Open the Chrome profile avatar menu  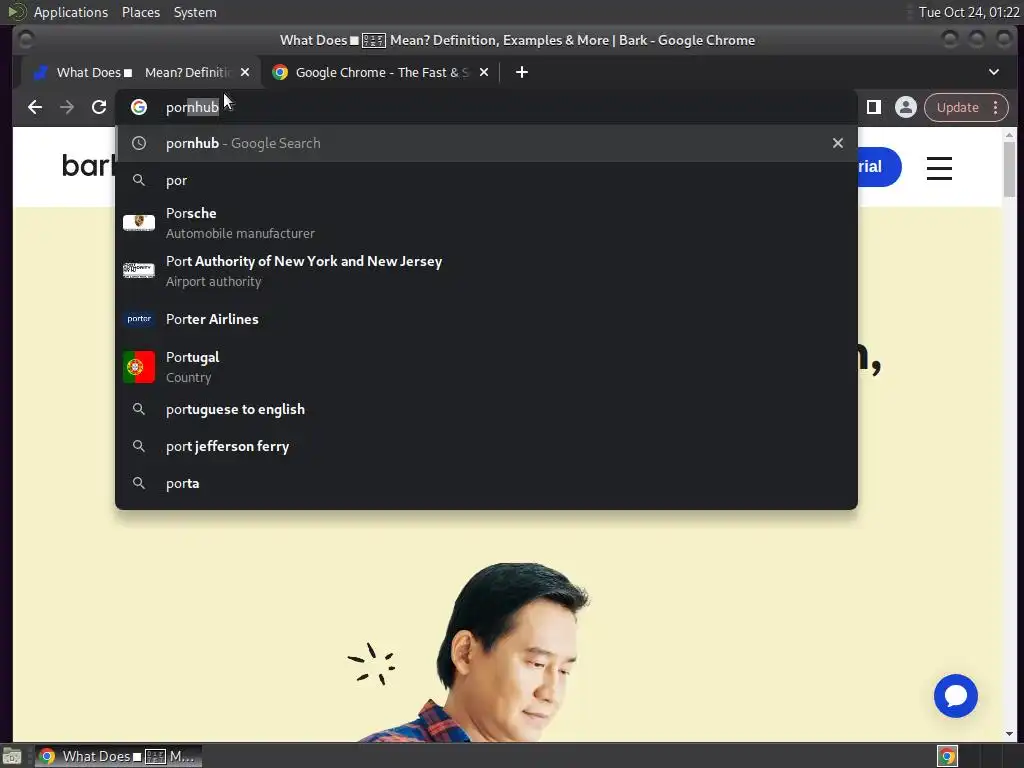[906, 107]
